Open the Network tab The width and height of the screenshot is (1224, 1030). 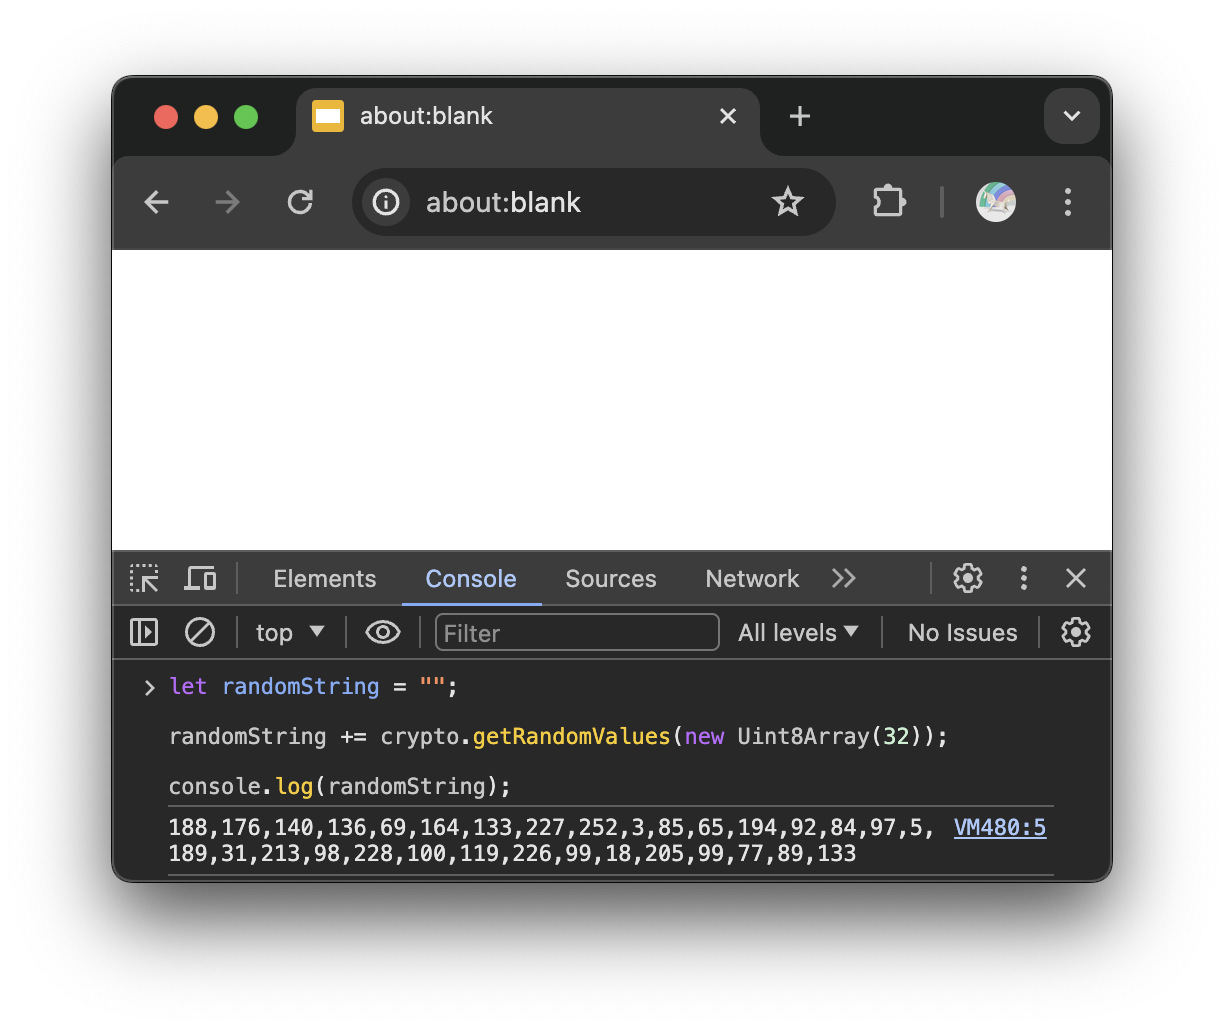click(x=752, y=578)
